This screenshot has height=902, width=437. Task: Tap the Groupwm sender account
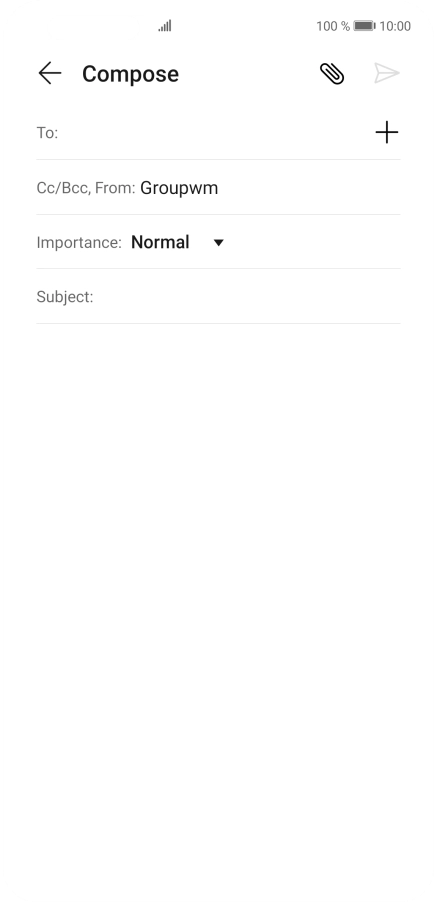[179, 188]
